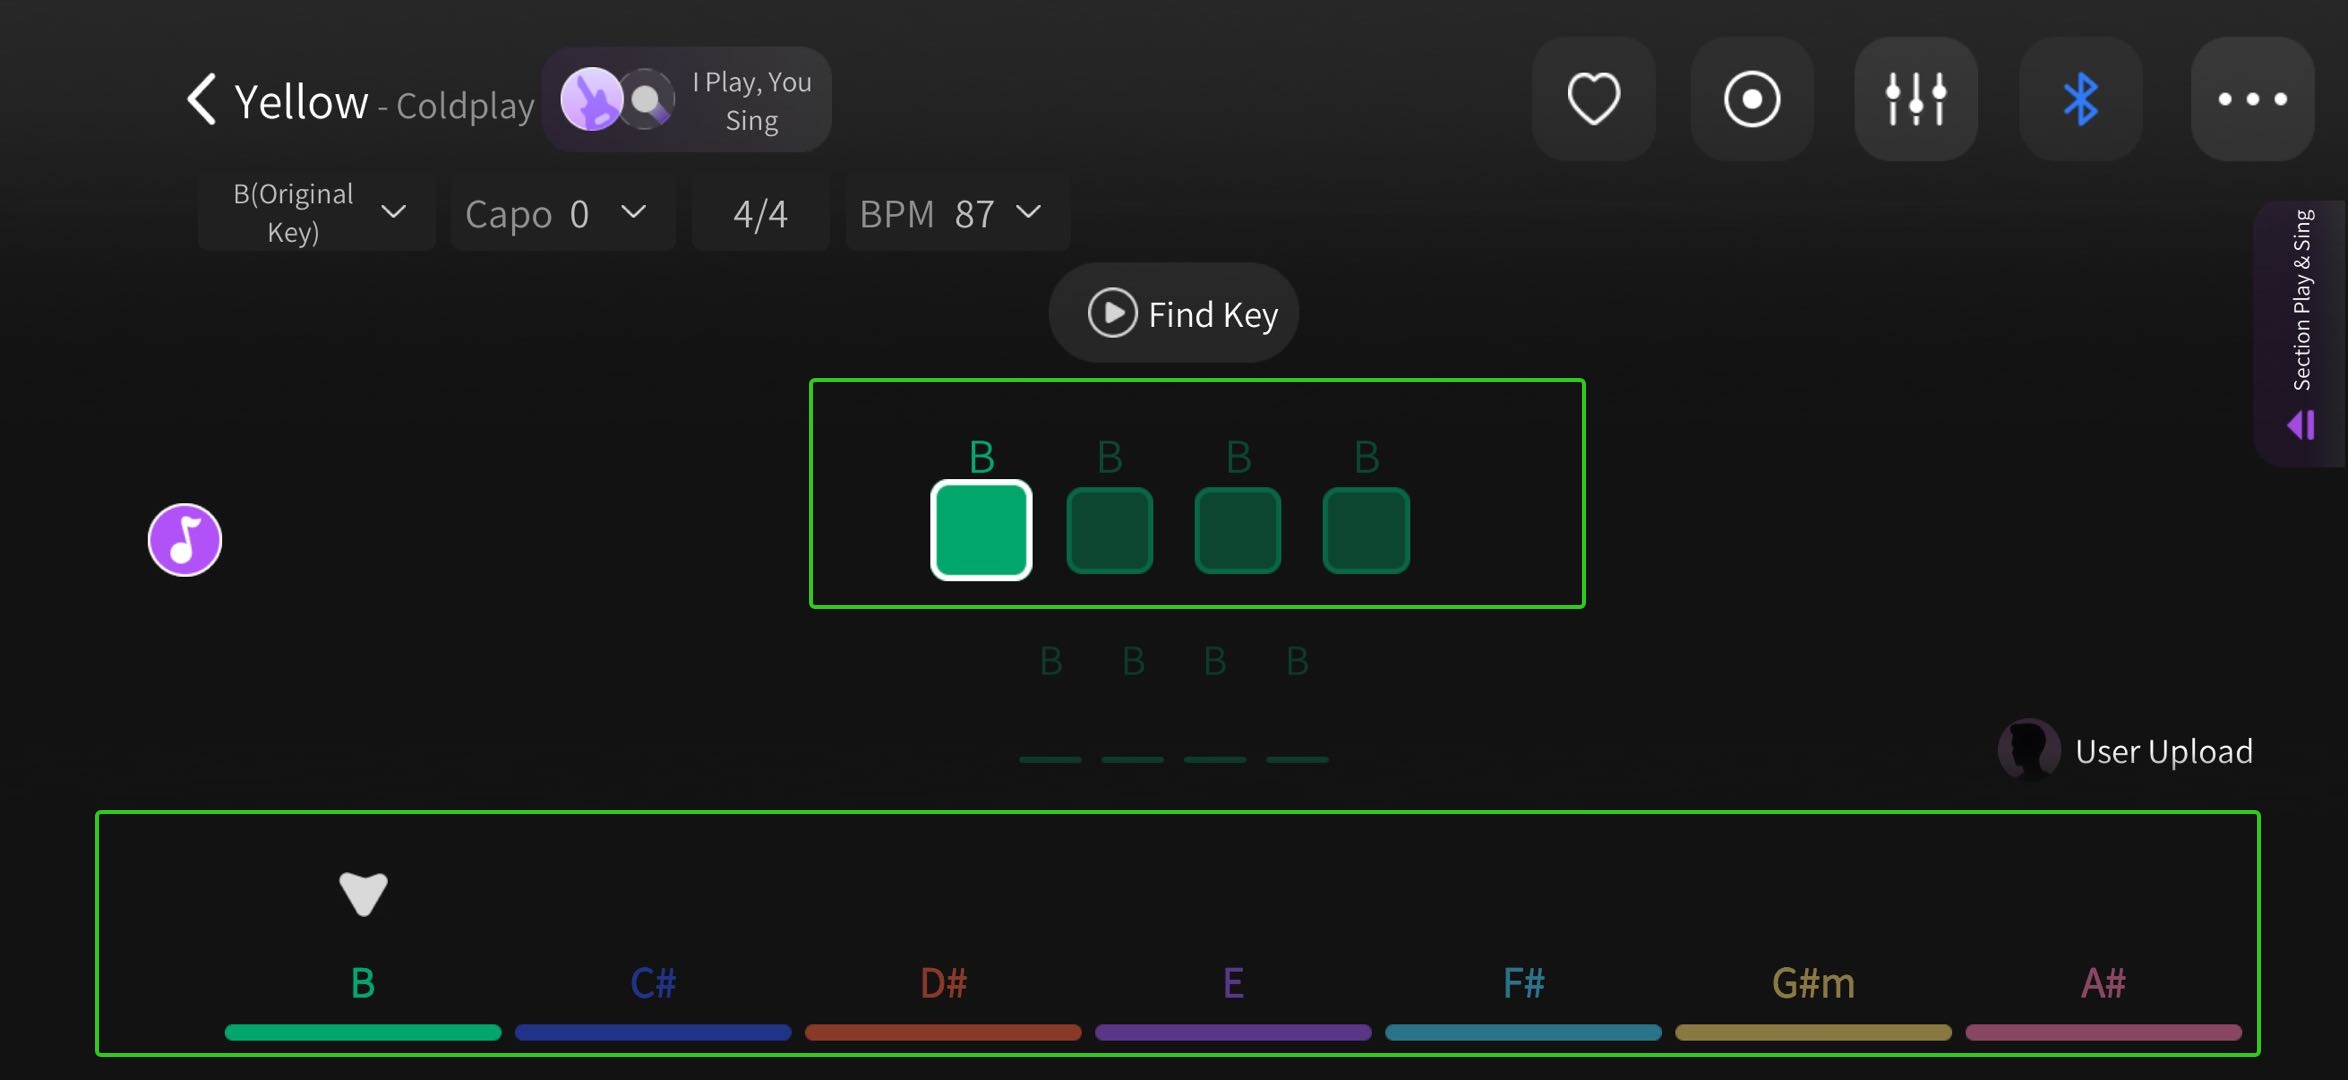Open the three-dots more options menu
Screen dimensions: 2348x1080
(2252, 99)
